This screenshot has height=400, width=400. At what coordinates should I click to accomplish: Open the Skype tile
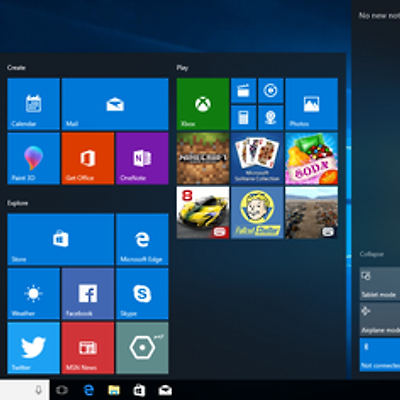tap(142, 294)
